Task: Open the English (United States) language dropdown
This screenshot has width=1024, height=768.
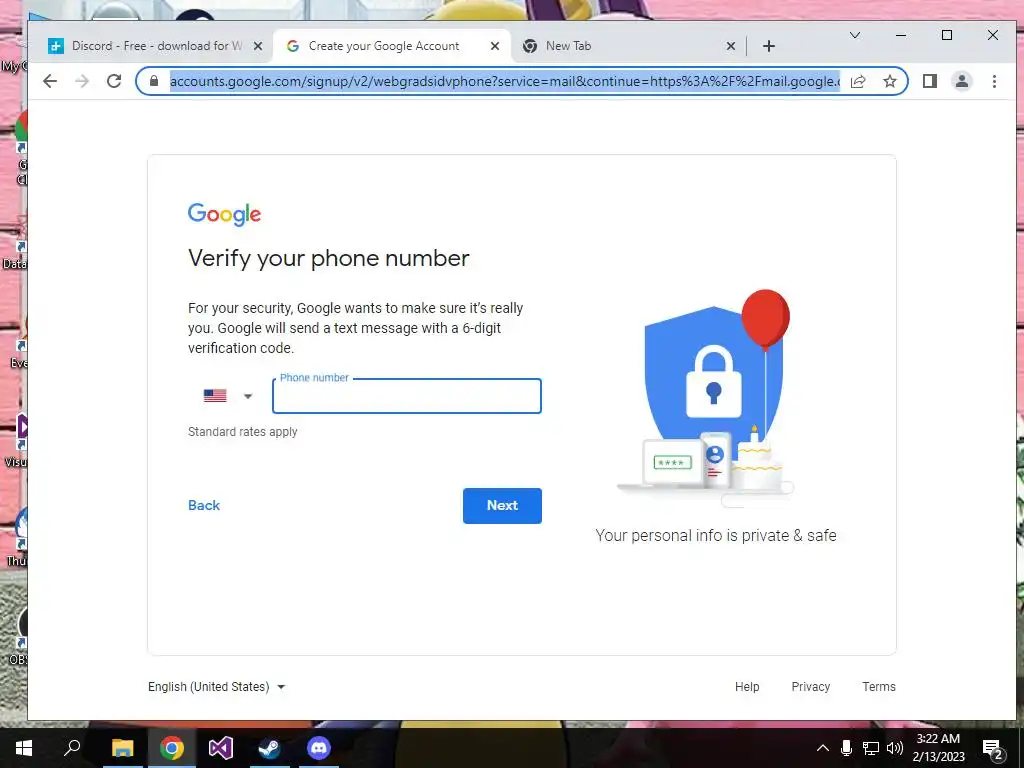Action: pyautogui.click(x=216, y=686)
